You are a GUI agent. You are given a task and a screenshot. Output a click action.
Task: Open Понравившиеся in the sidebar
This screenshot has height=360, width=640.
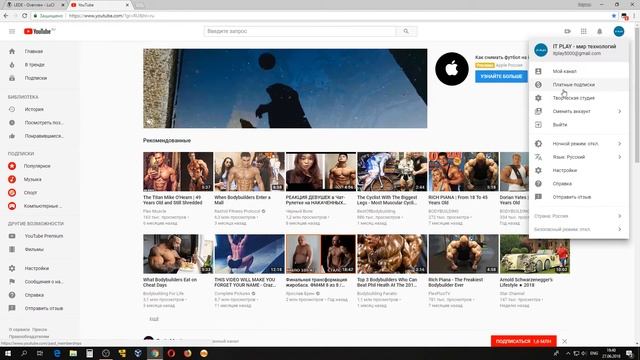tap(40, 136)
